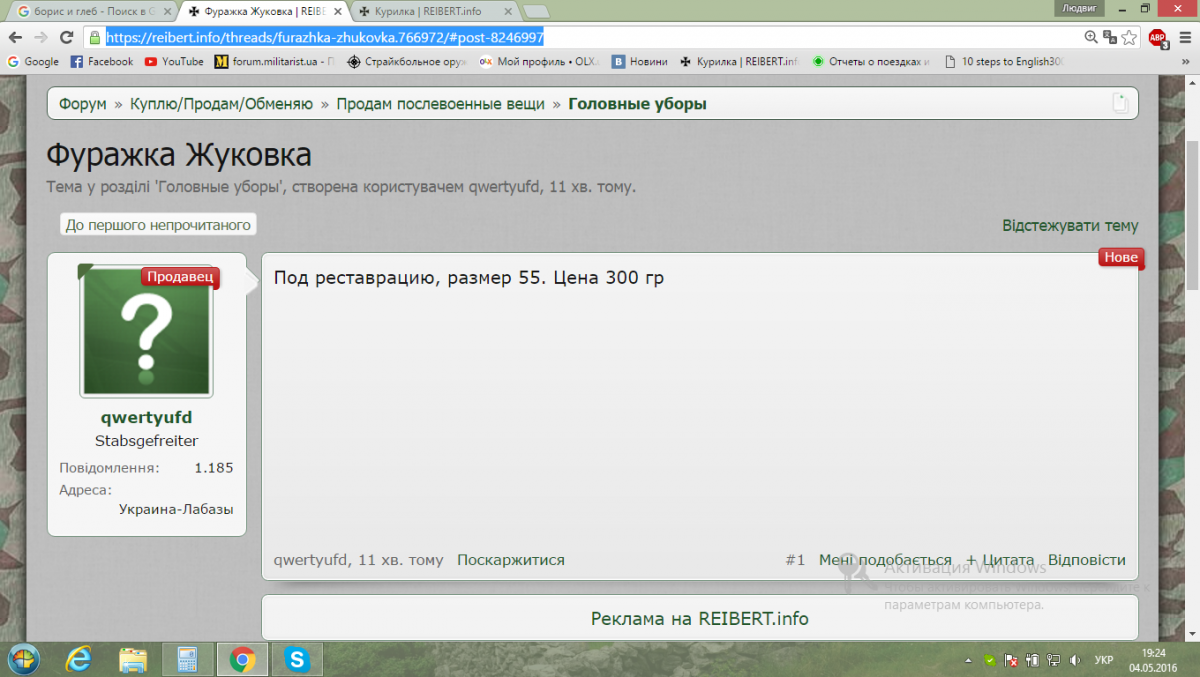This screenshot has height=677, width=1200.
Task: Click the 'Нове' post label
Action: click(x=1120, y=257)
